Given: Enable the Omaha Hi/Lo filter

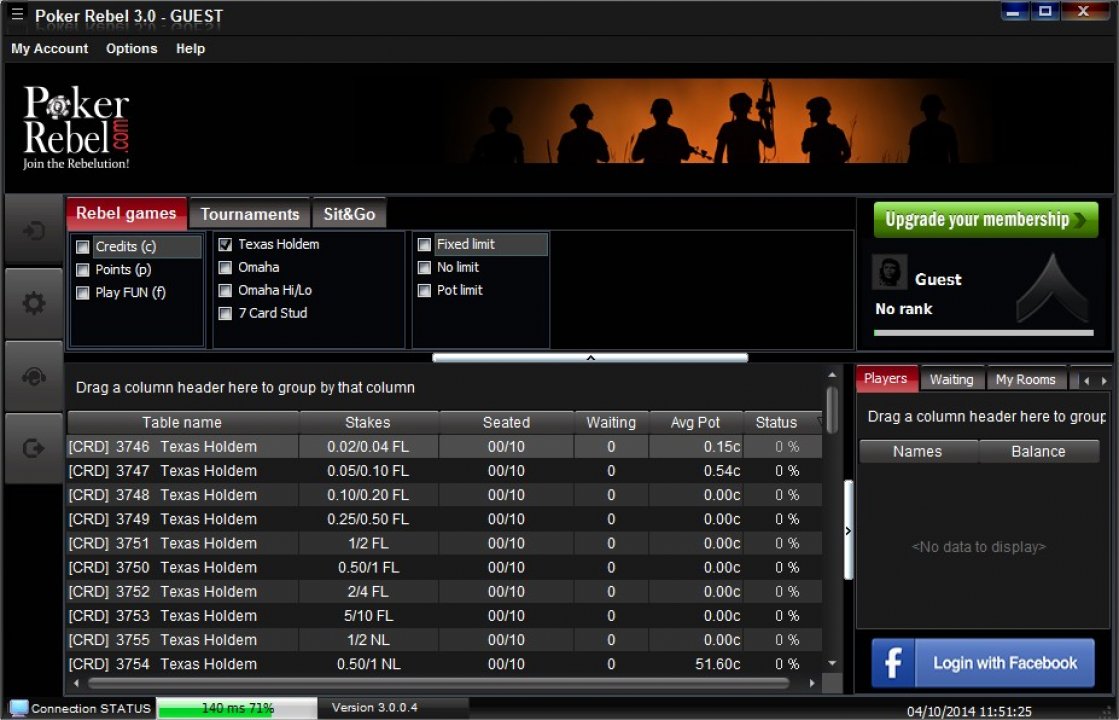Looking at the screenshot, I should (x=226, y=290).
